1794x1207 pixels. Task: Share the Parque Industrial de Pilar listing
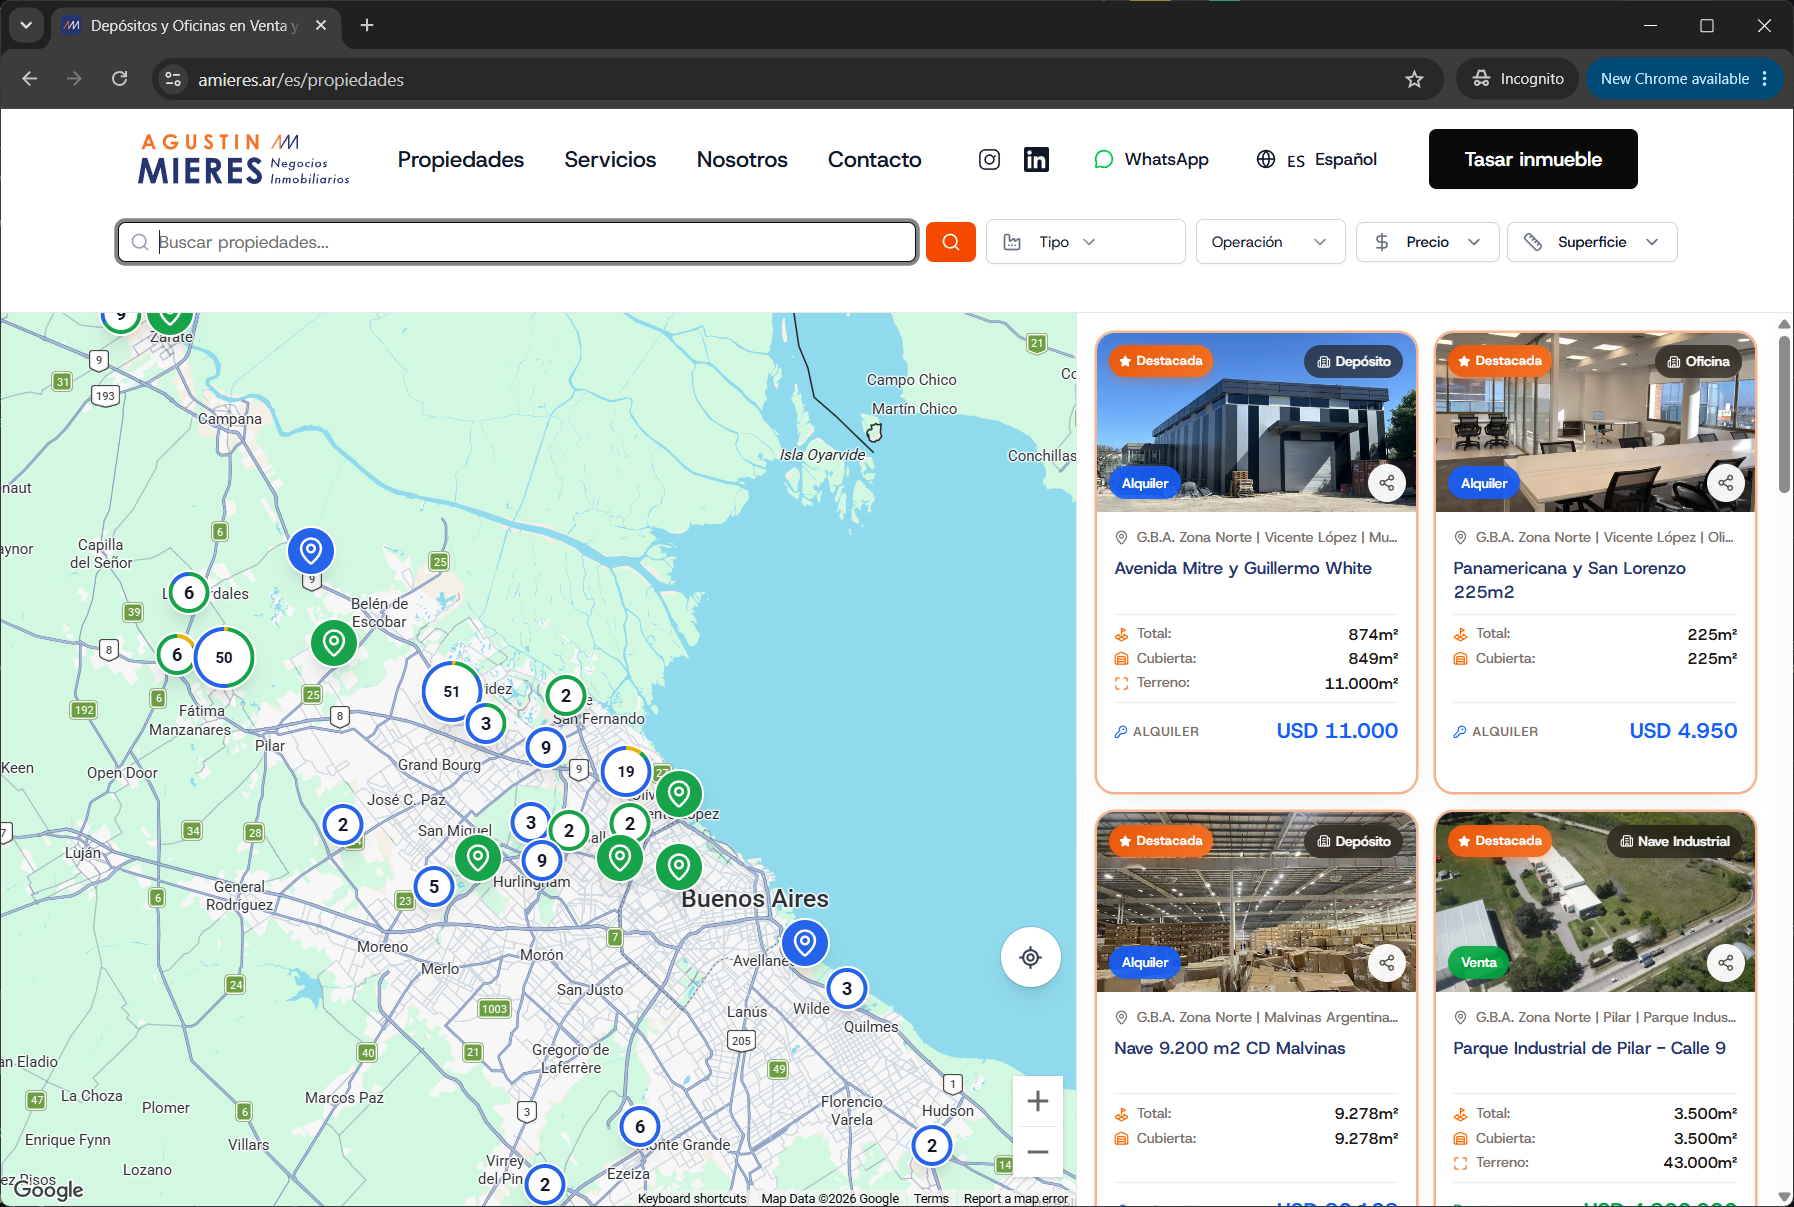pos(1725,963)
